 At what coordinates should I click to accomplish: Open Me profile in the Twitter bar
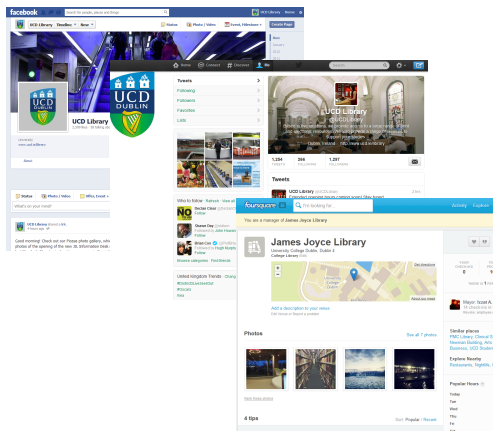click(x=263, y=65)
